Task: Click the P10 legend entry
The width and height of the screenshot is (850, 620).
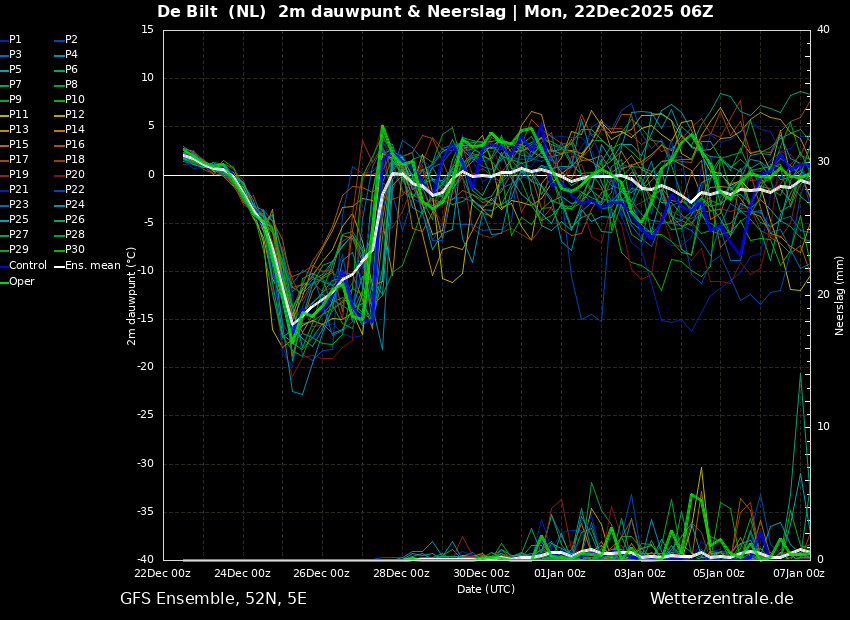Action: (x=75, y=100)
